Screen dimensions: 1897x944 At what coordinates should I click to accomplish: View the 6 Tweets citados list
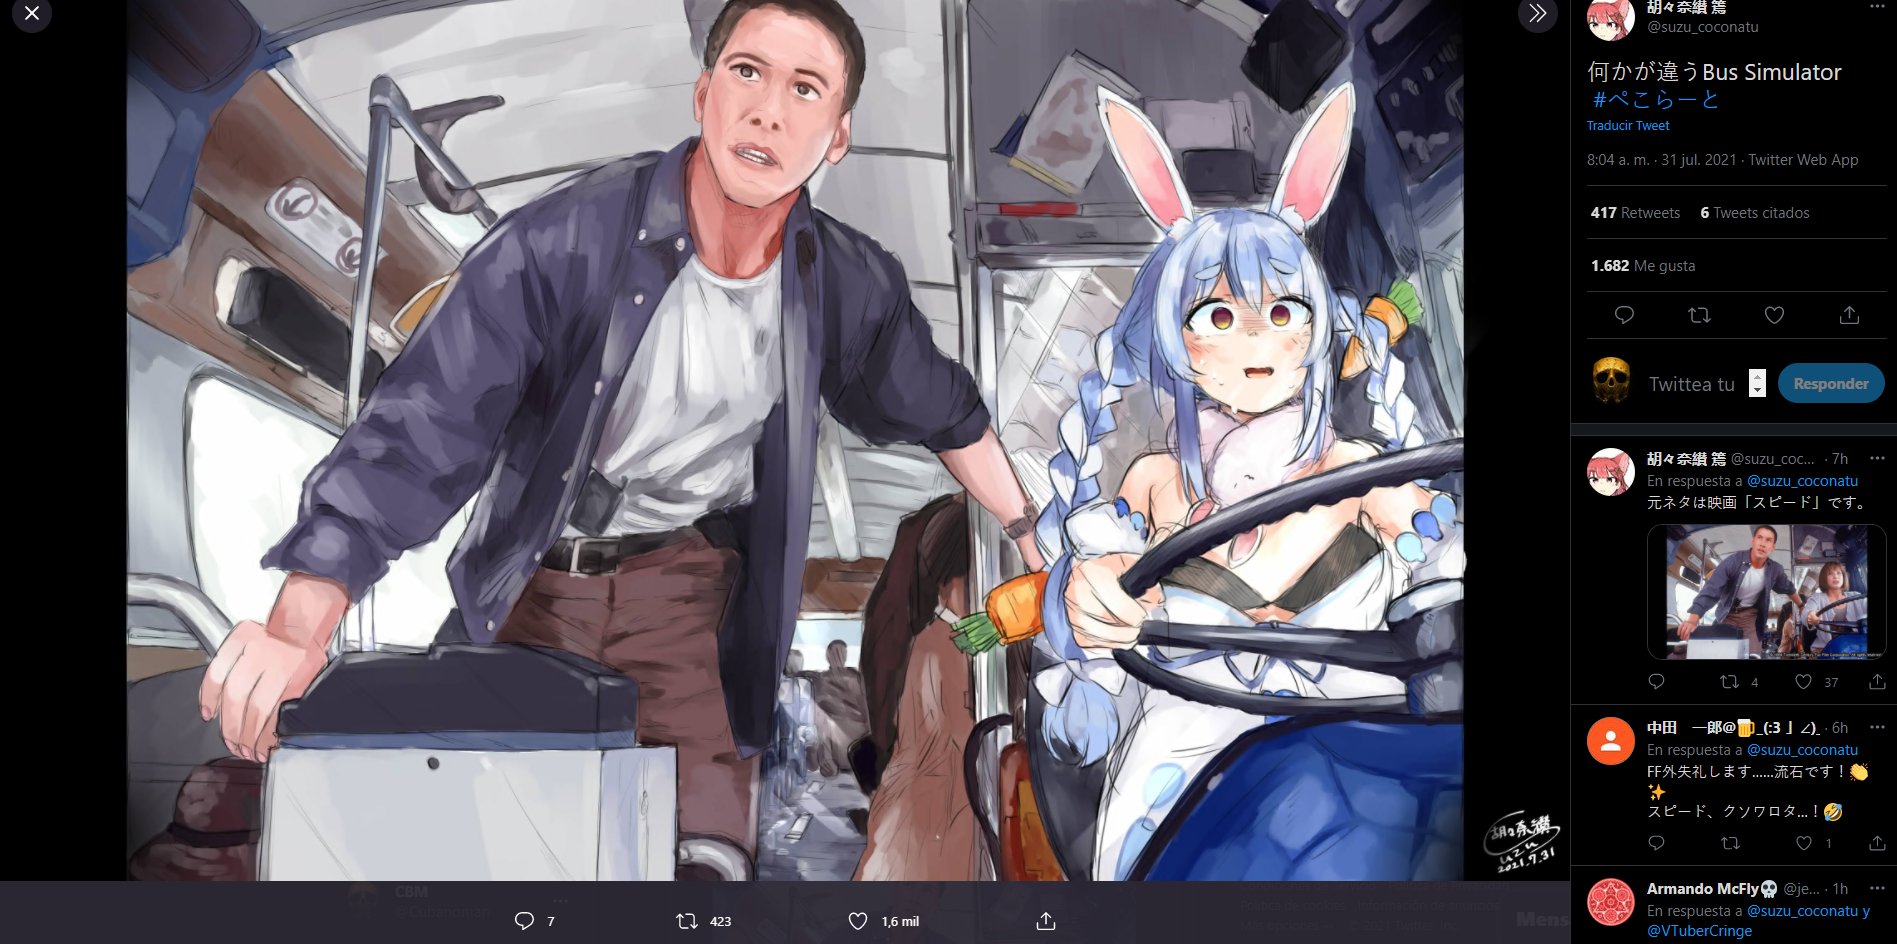click(x=1754, y=213)
